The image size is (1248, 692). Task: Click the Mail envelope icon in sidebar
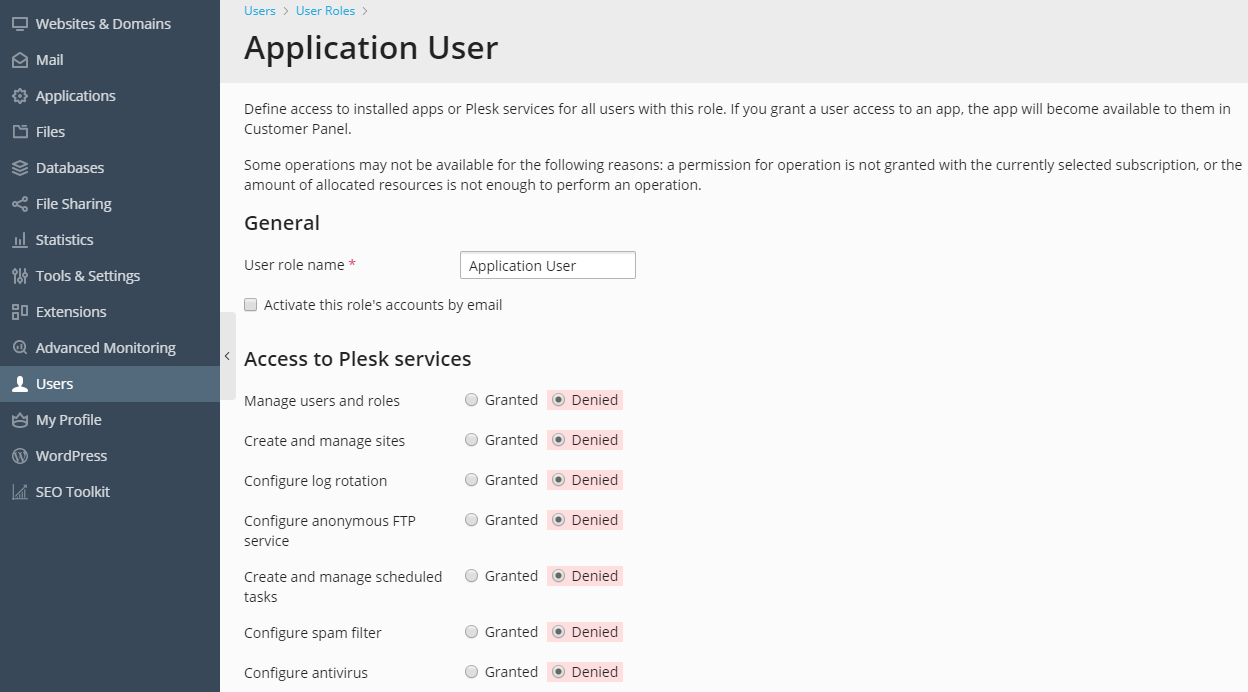[20, 60]
